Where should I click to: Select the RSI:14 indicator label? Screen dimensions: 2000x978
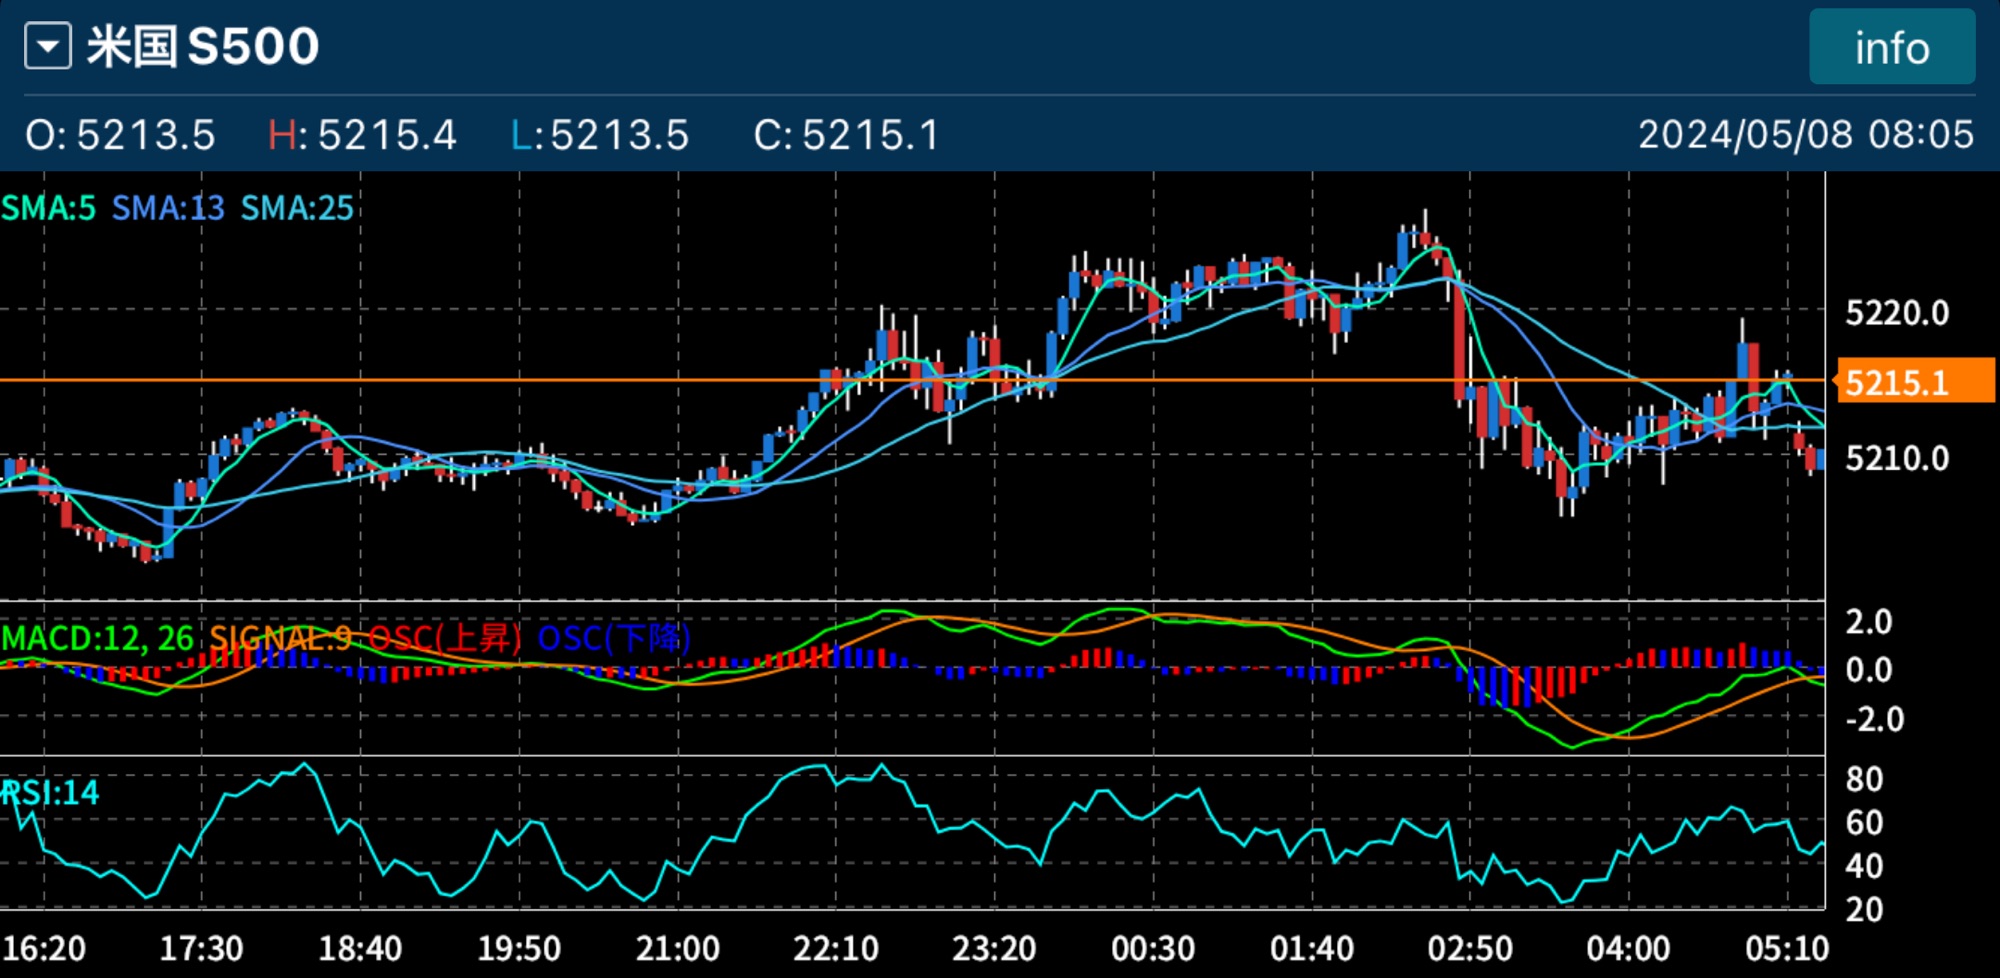[50, 793]
